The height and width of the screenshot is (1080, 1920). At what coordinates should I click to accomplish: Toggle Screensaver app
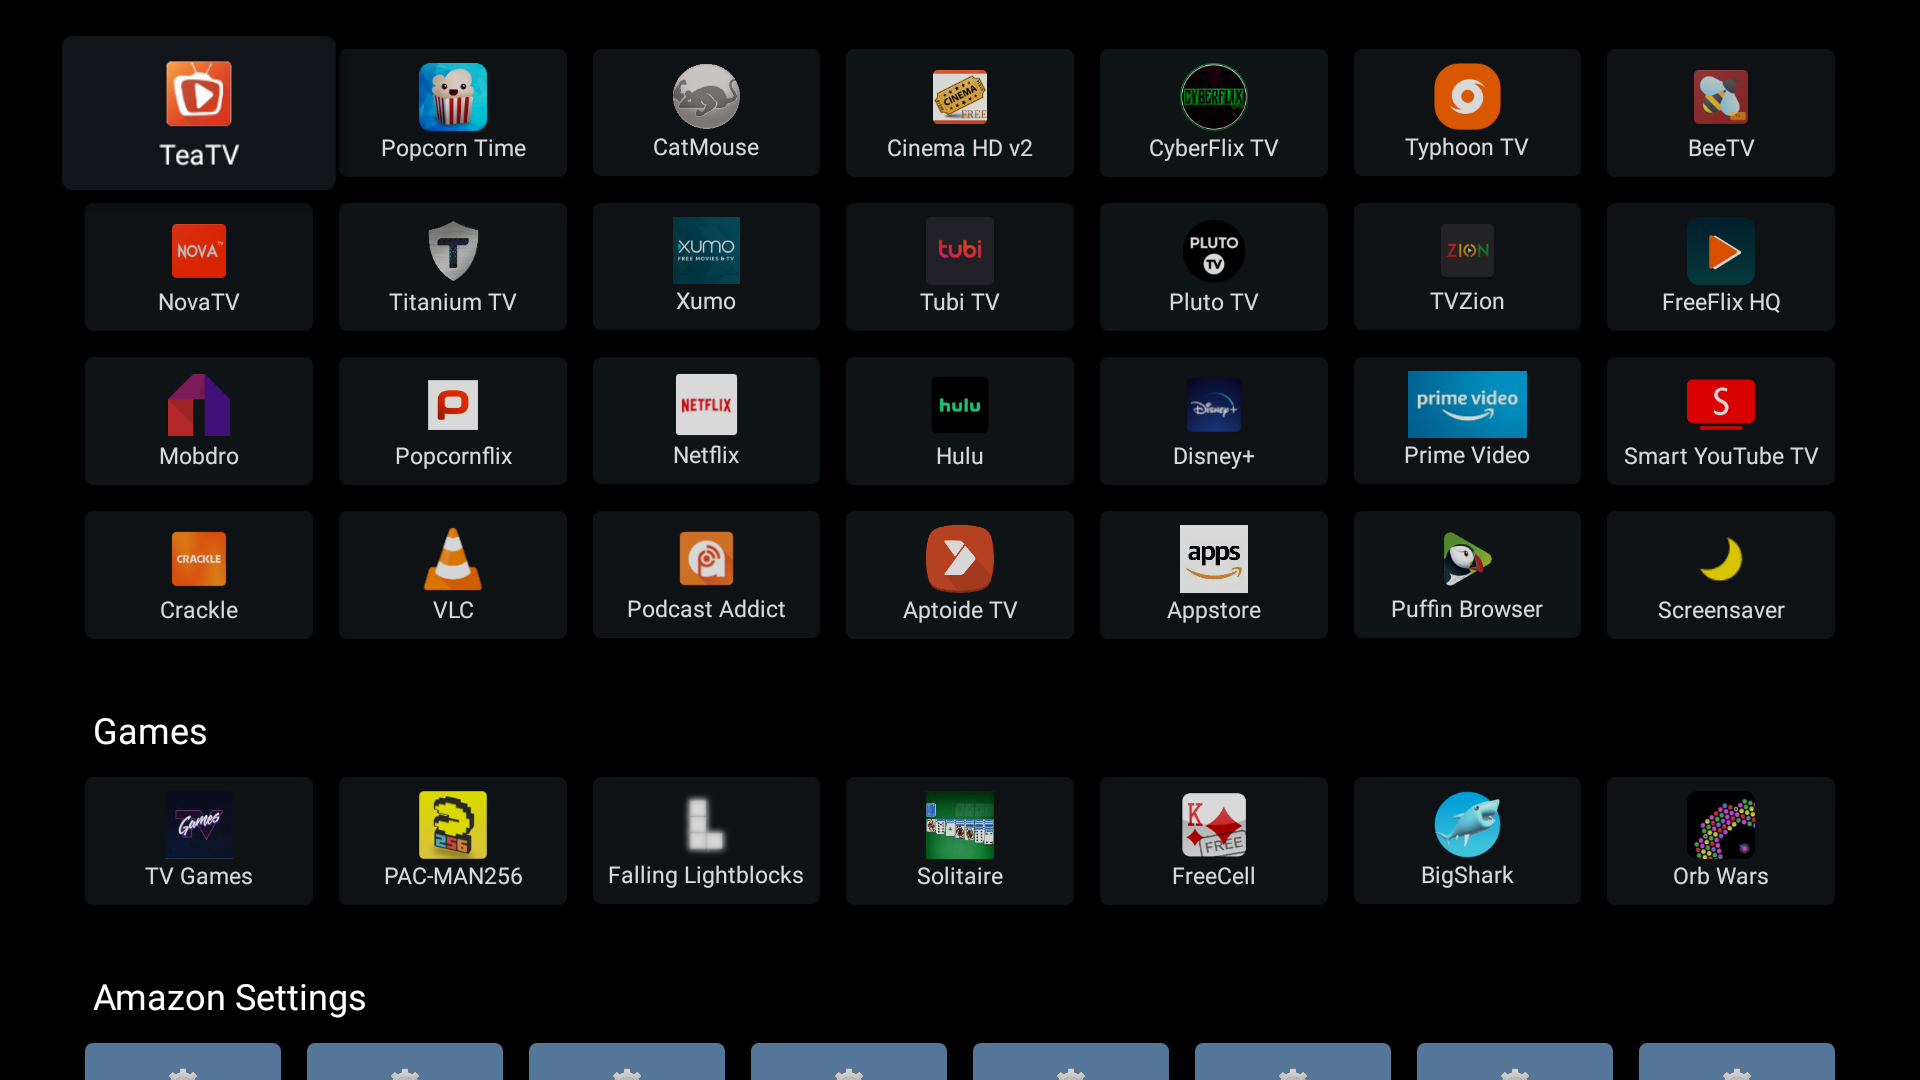(x=1721, y=575)
